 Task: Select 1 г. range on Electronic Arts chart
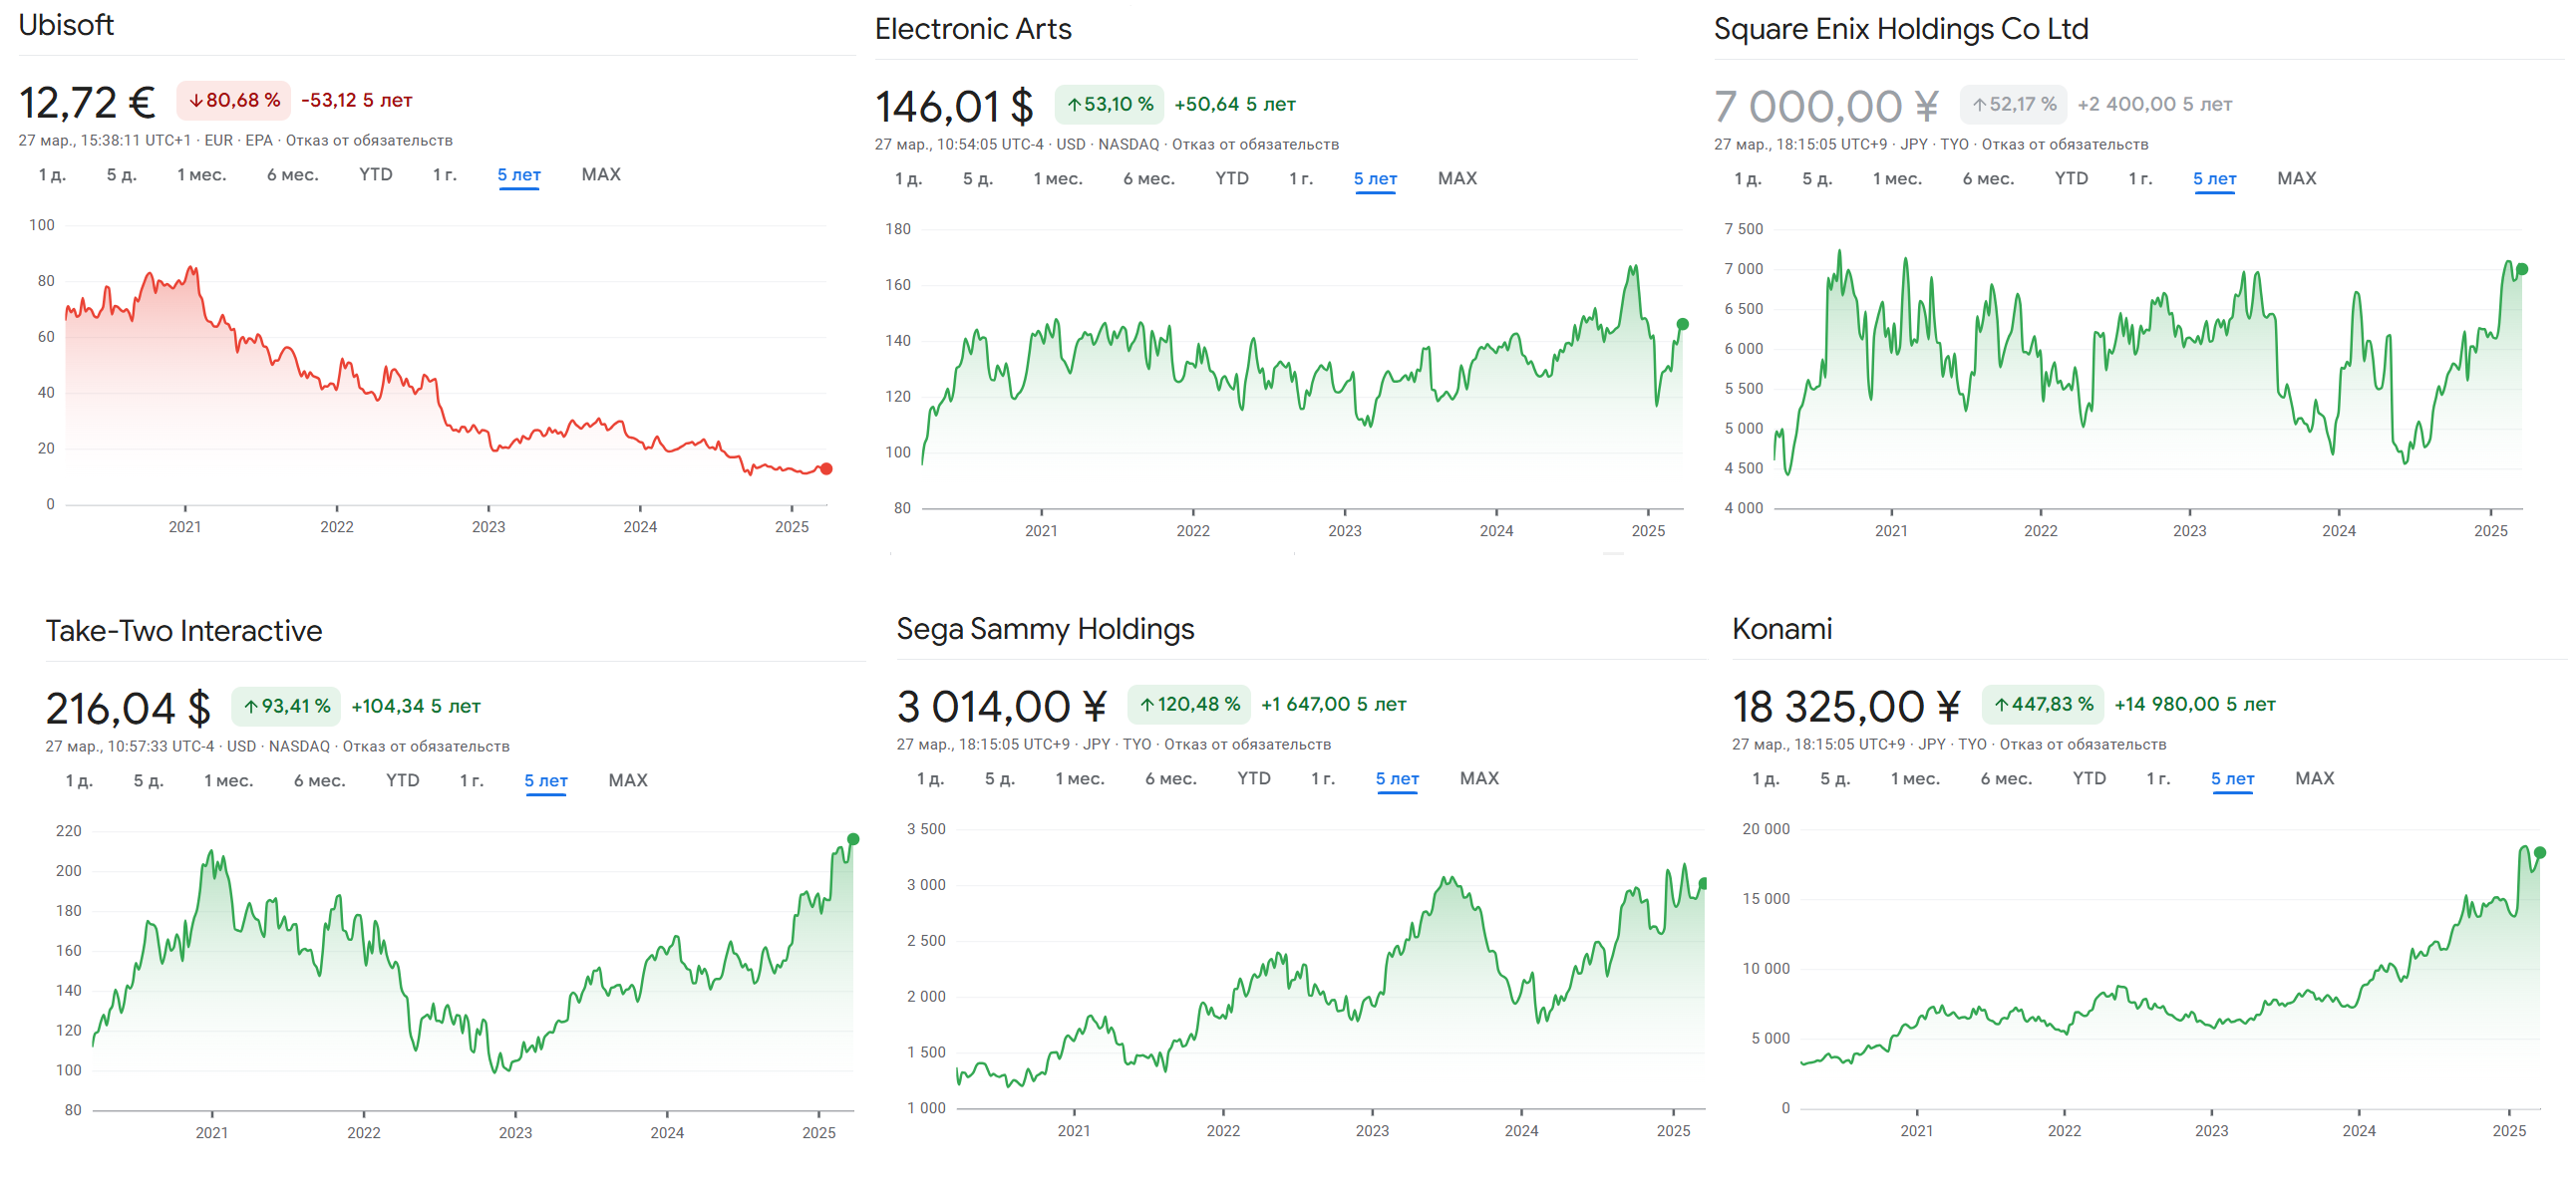click(x=1301, y=178)
